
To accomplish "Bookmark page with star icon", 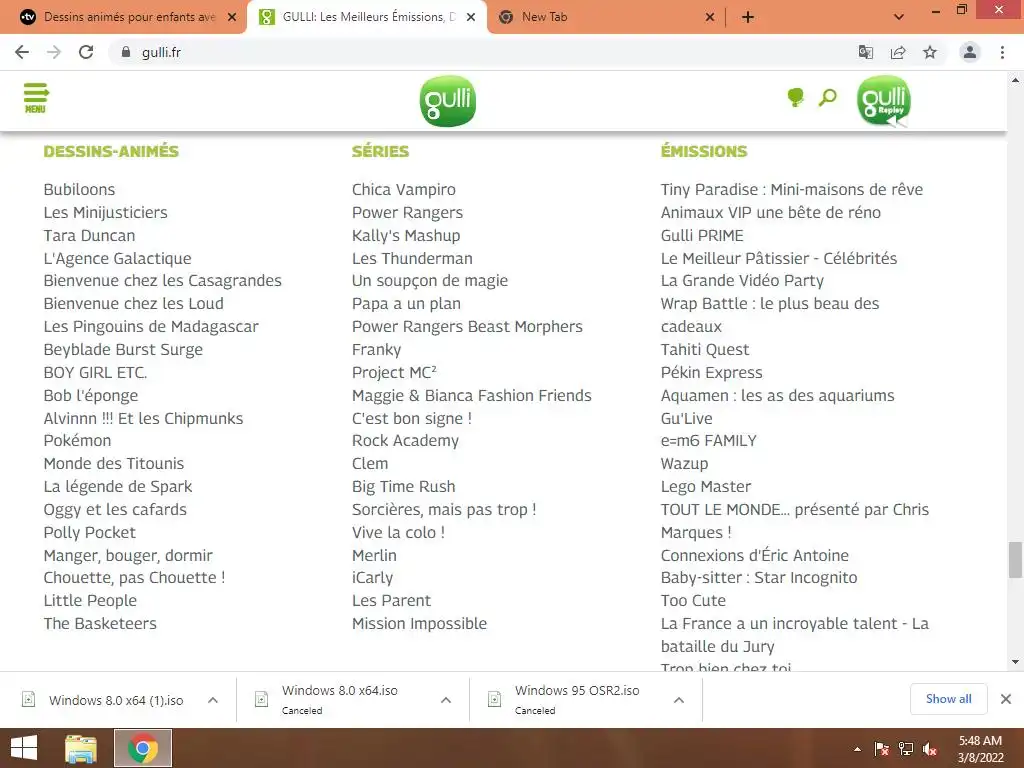I will (930, 52).
